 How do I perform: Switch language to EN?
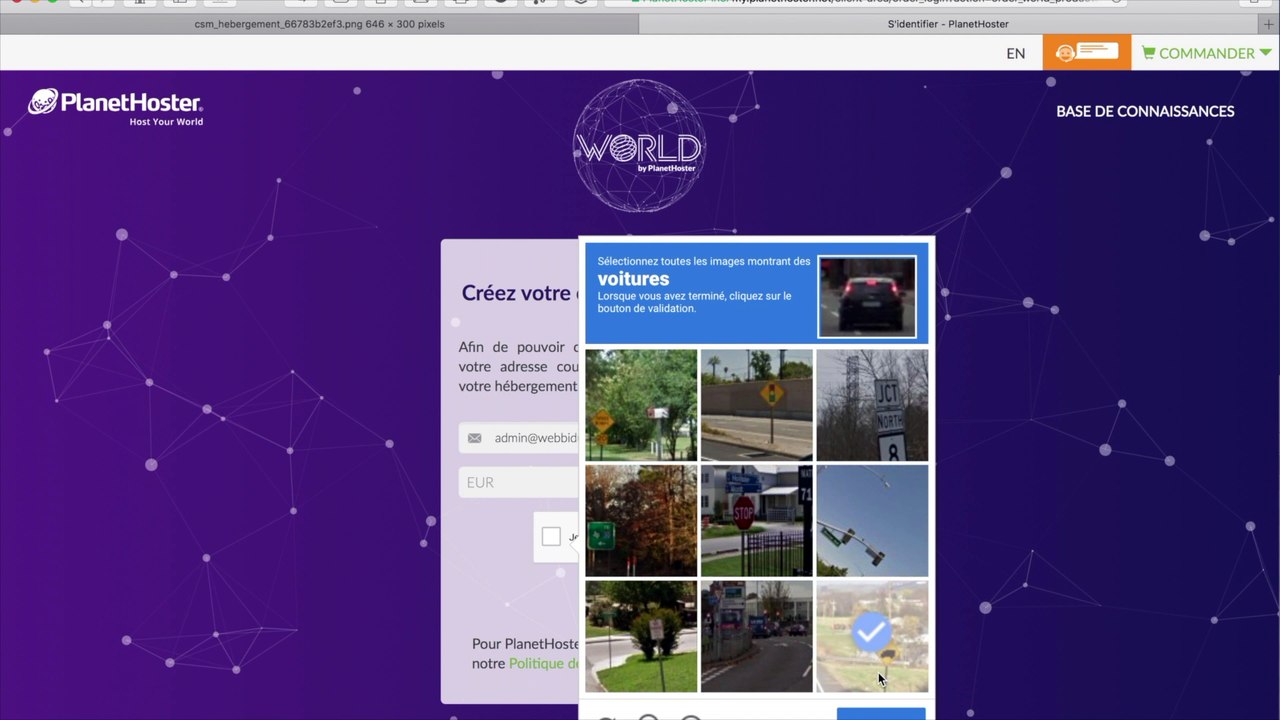[1016, 53]
